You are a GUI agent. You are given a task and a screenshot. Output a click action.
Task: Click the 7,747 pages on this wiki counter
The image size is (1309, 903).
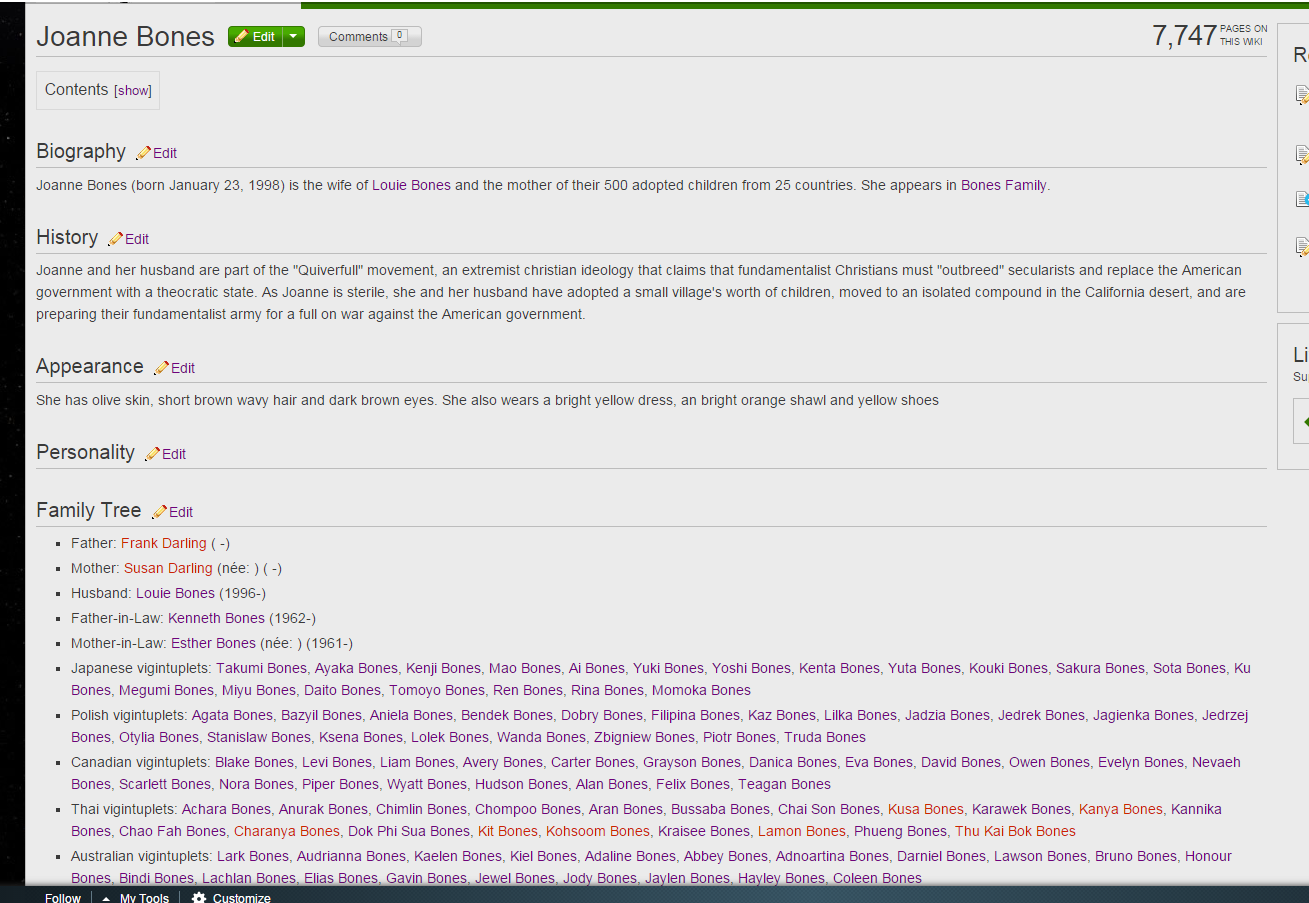pyautogui.click(x=1209, y=36)
